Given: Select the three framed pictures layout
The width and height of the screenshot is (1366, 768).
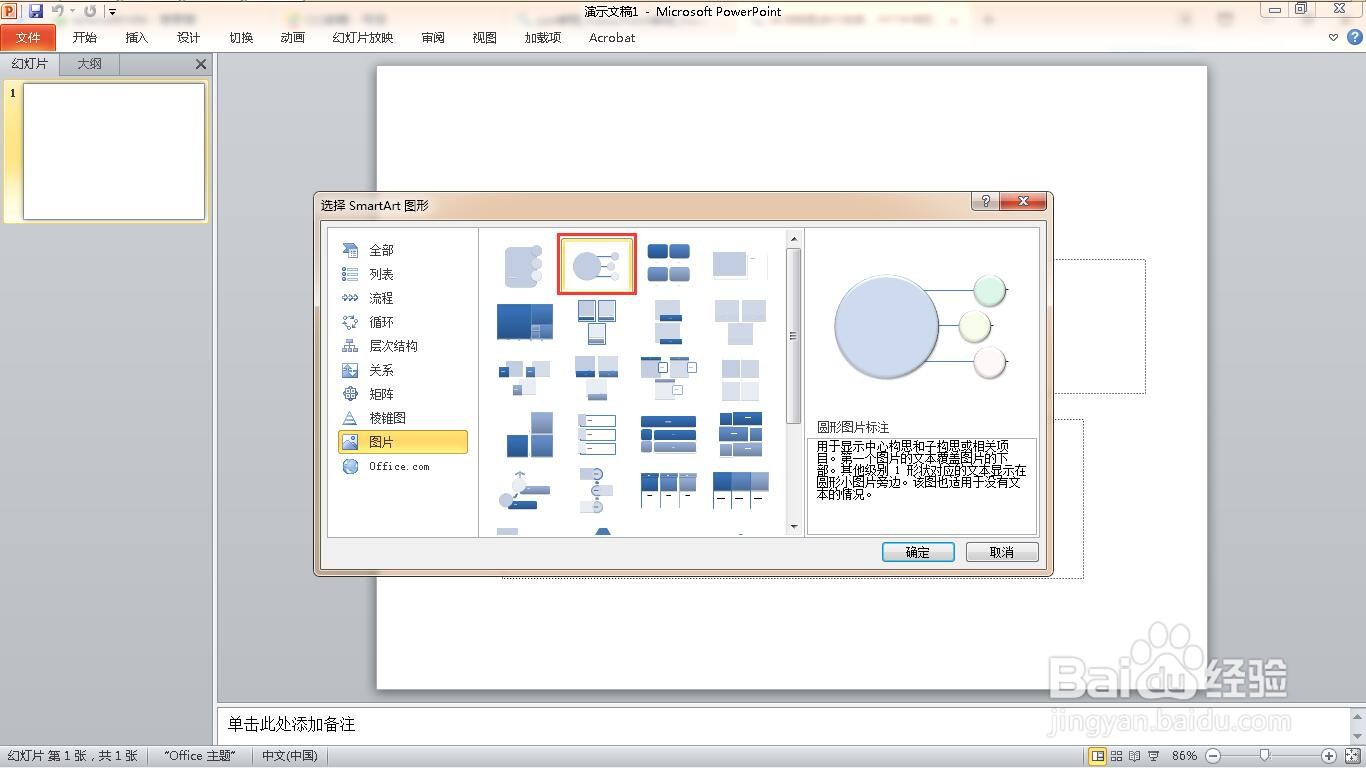Looking at the screenshot, I should coord(597,322).
